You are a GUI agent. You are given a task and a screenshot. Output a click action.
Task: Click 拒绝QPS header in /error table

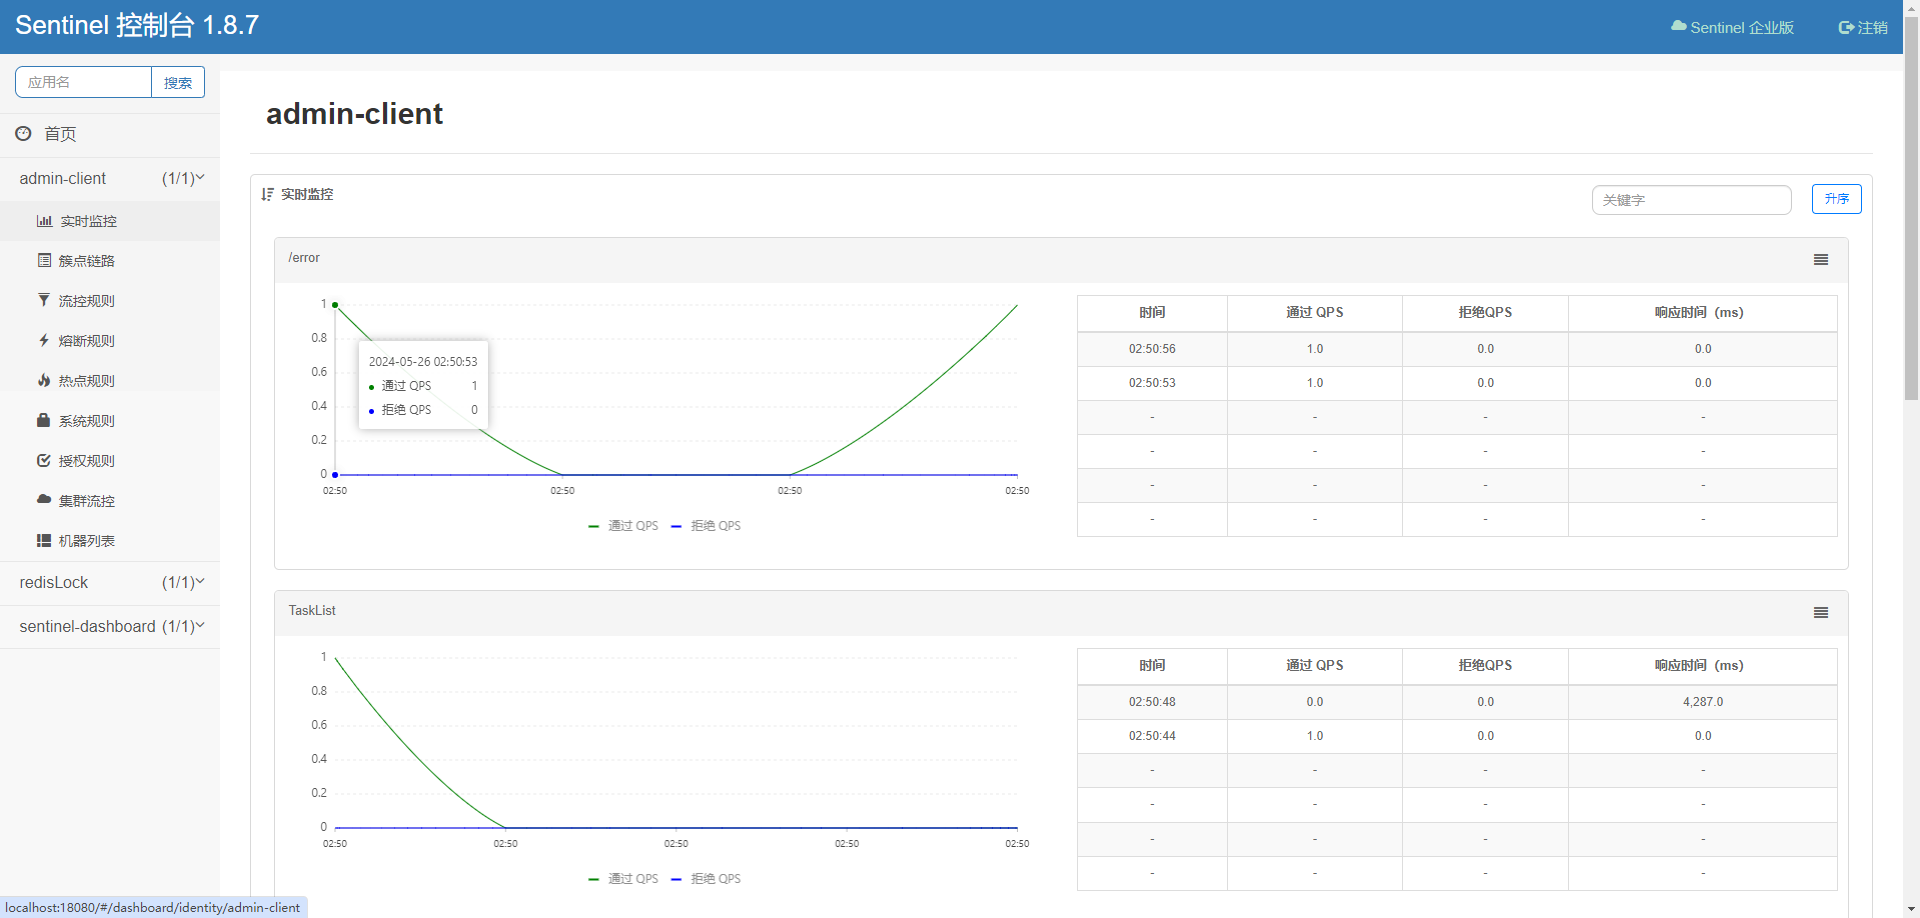point(1485,312)
